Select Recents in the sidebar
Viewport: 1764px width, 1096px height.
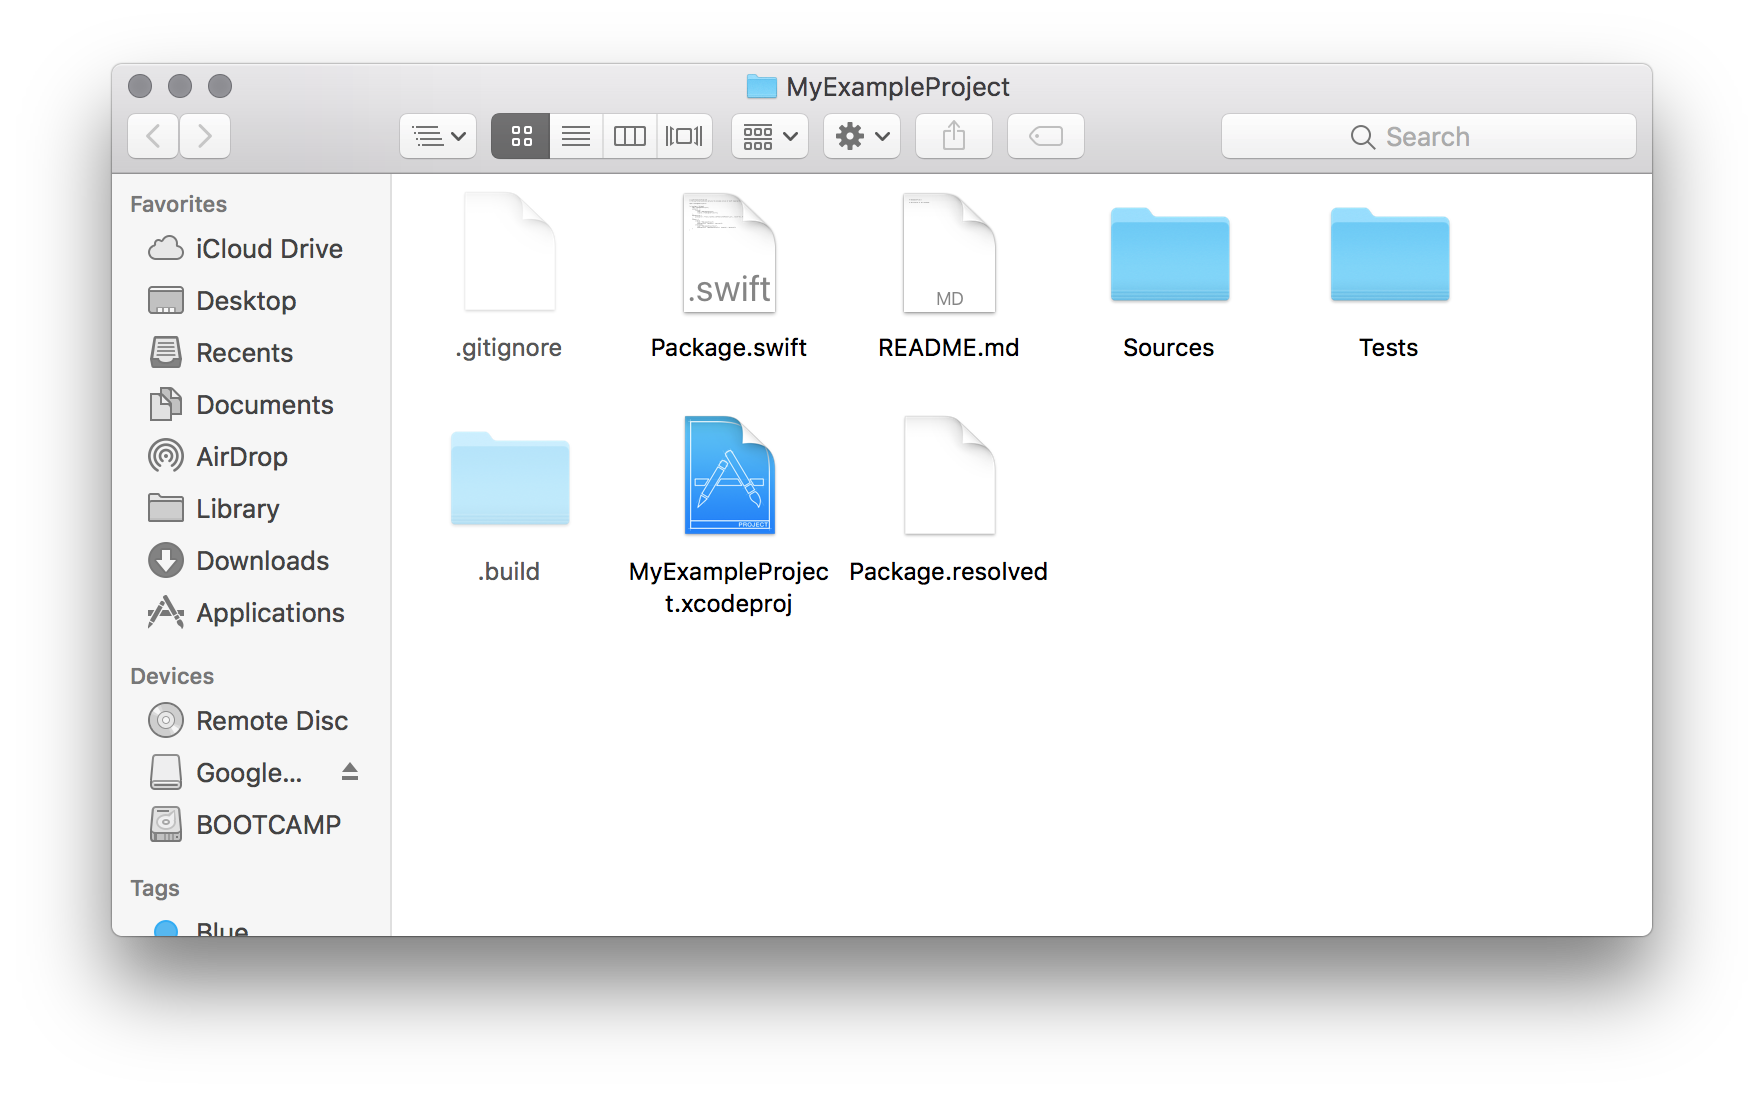tap(250, 352)
